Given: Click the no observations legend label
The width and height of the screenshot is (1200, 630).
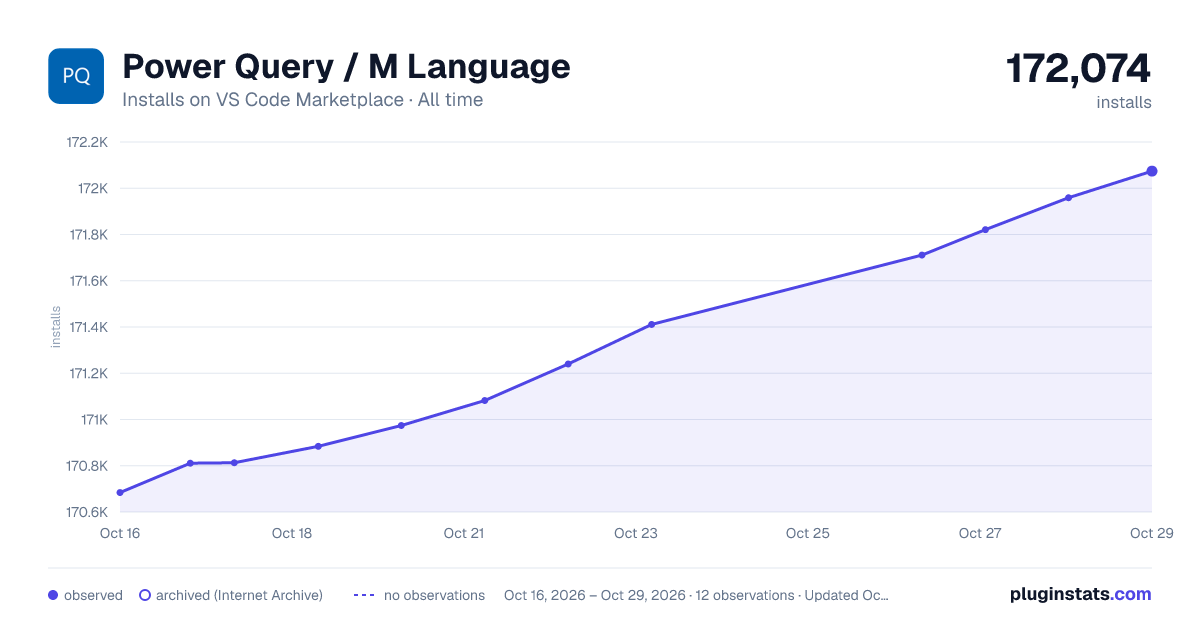Looking at the screenshot, I should pos(434,595).
